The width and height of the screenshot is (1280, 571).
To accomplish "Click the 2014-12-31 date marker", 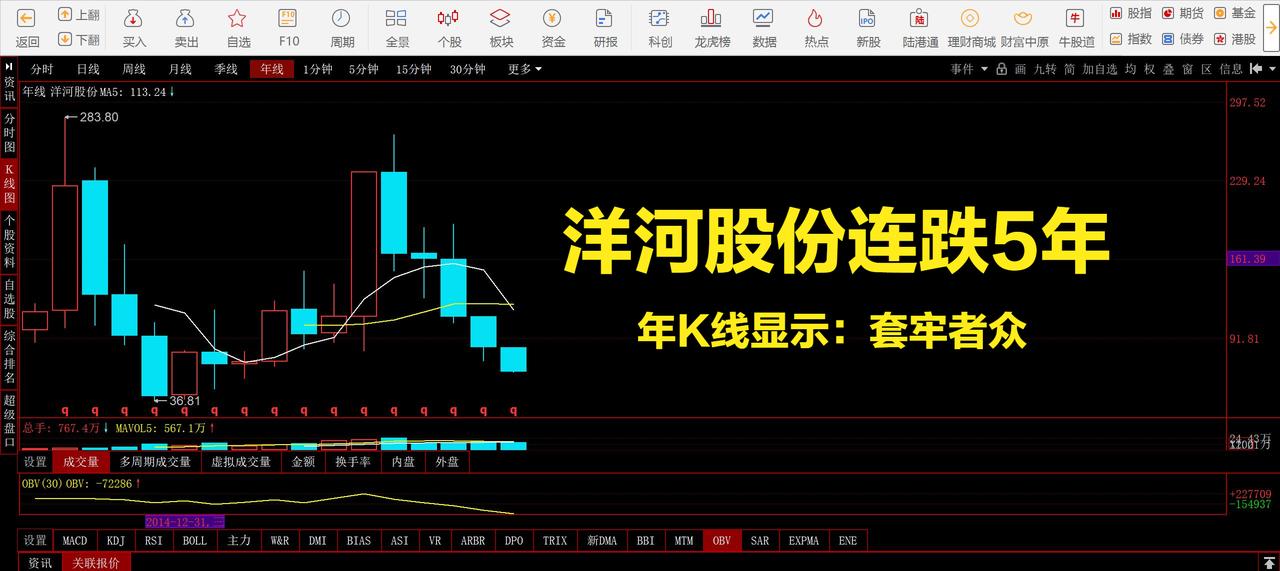I will point(185,522).
